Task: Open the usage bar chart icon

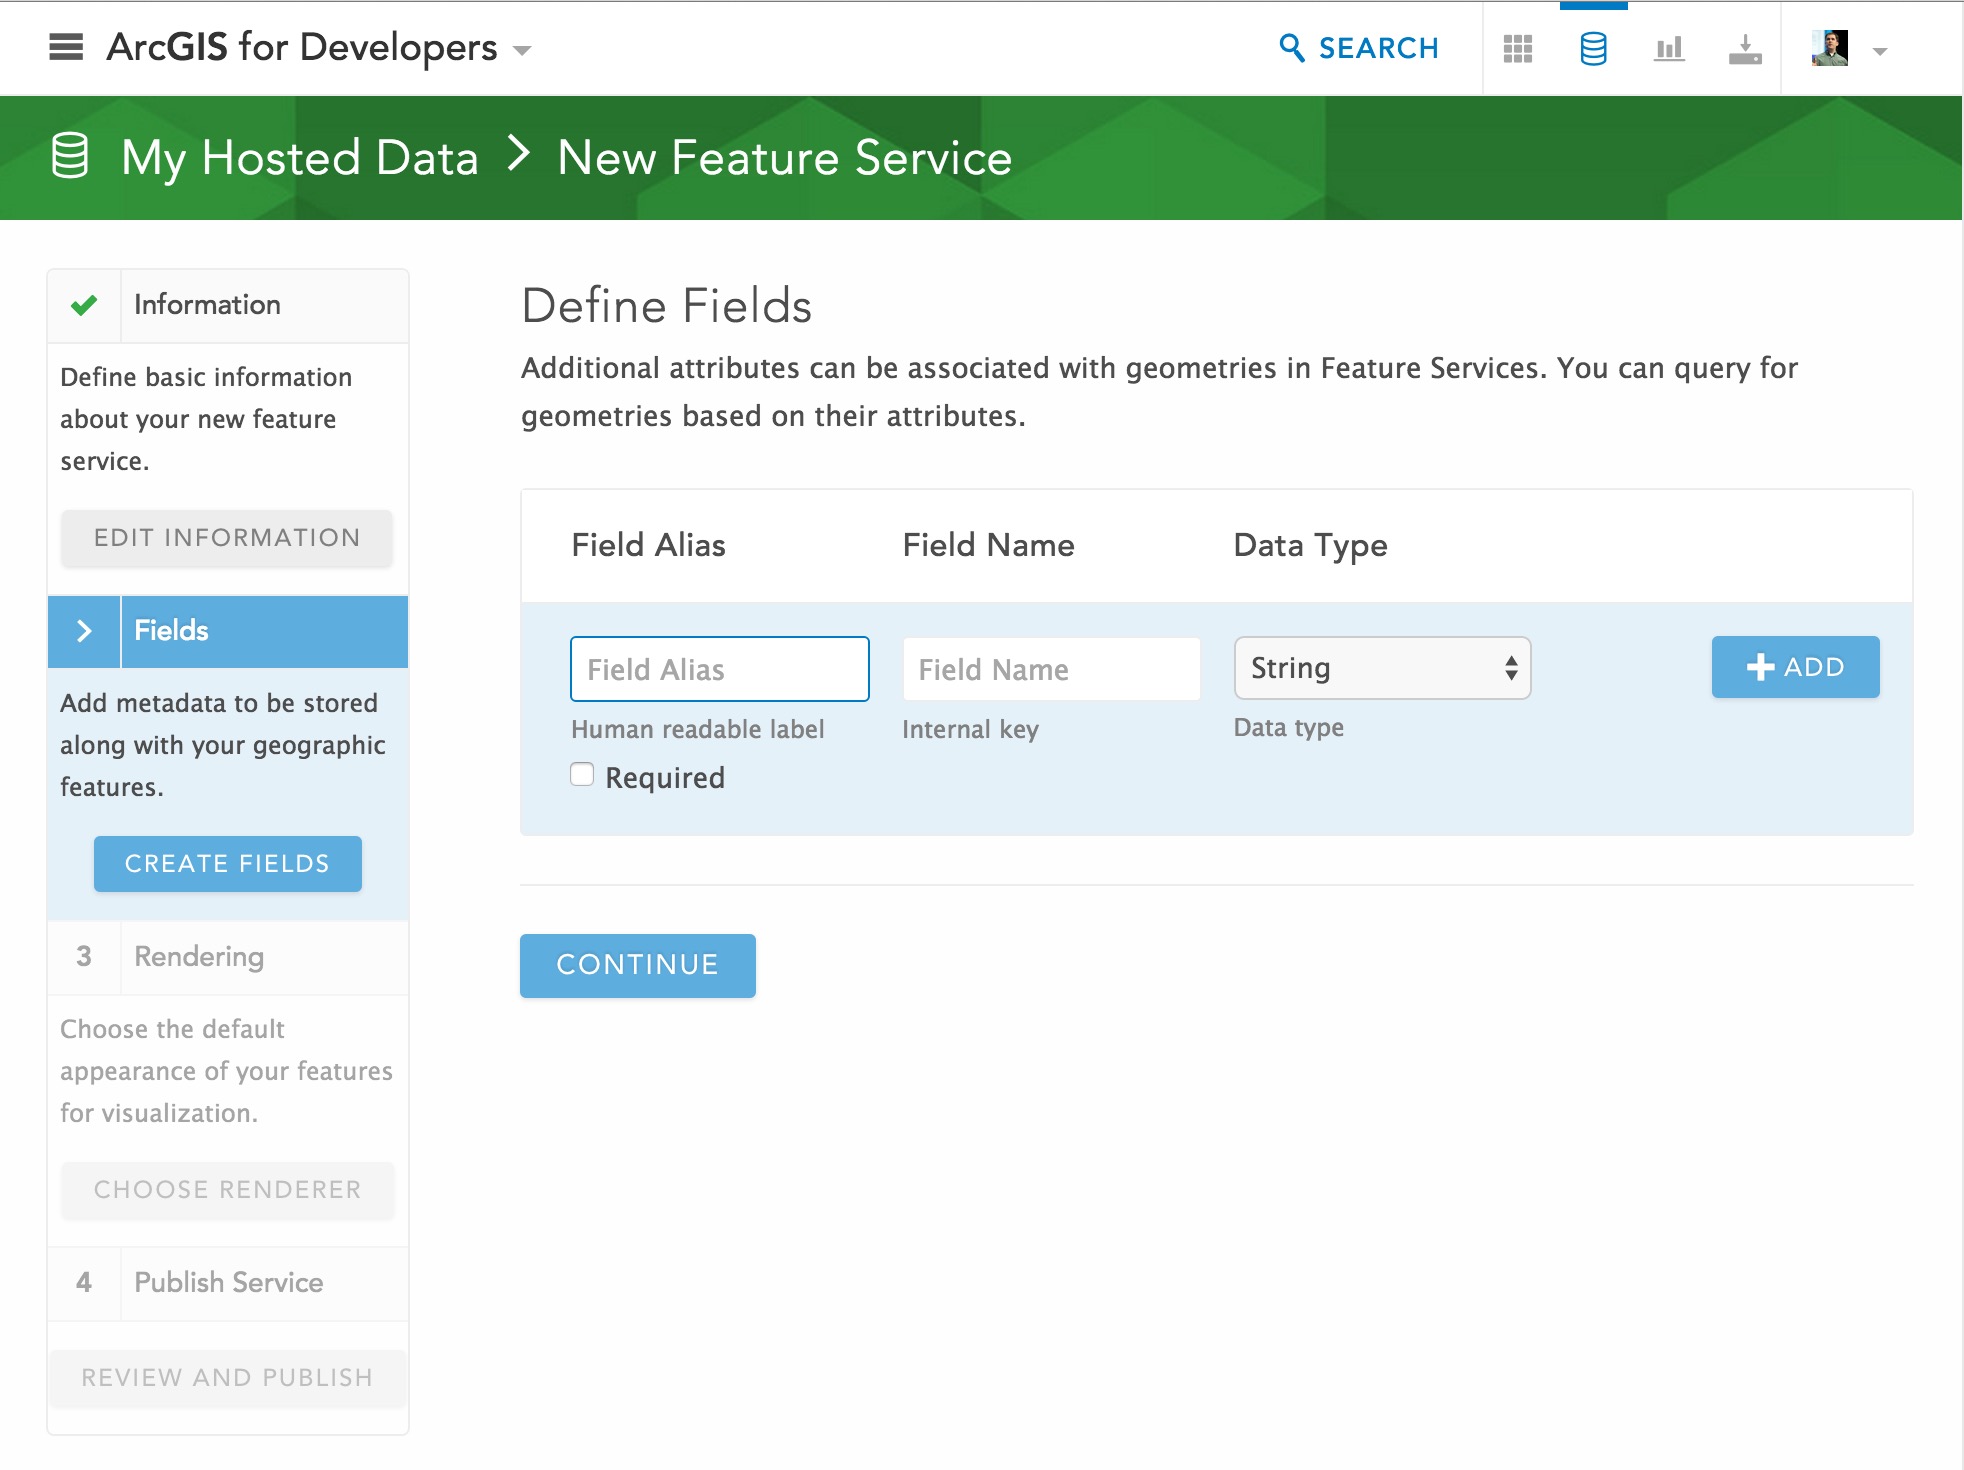Action: pos(1669,49)
